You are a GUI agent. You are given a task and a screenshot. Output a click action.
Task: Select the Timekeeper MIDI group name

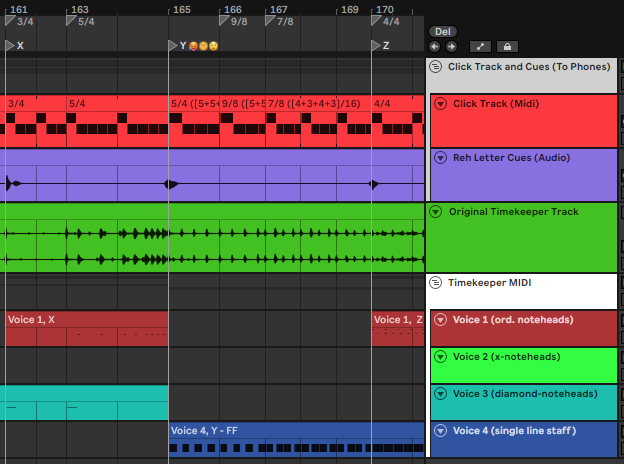(489, 283)
